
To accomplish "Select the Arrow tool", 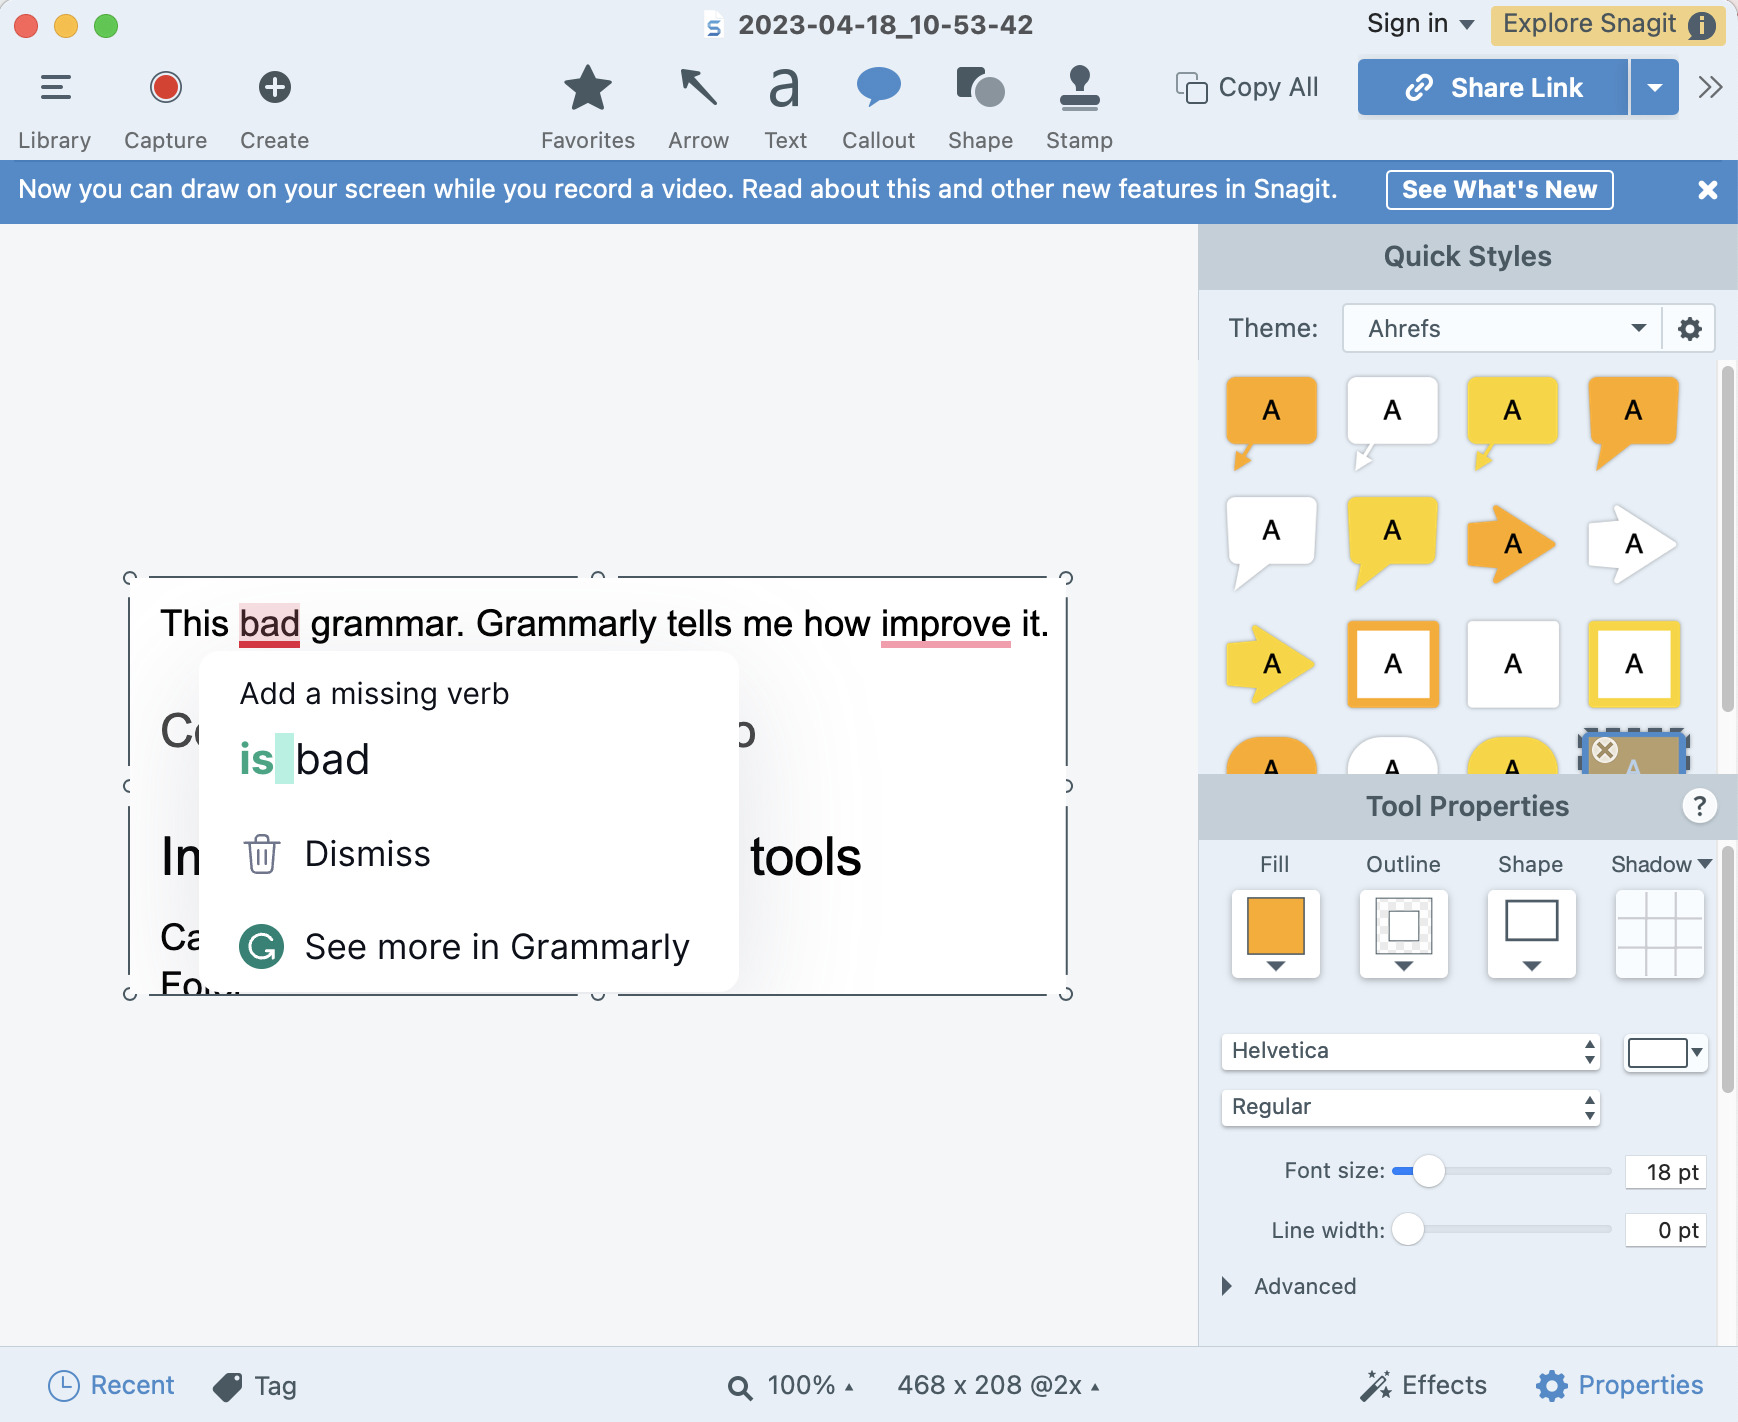I will coord(698,100).
